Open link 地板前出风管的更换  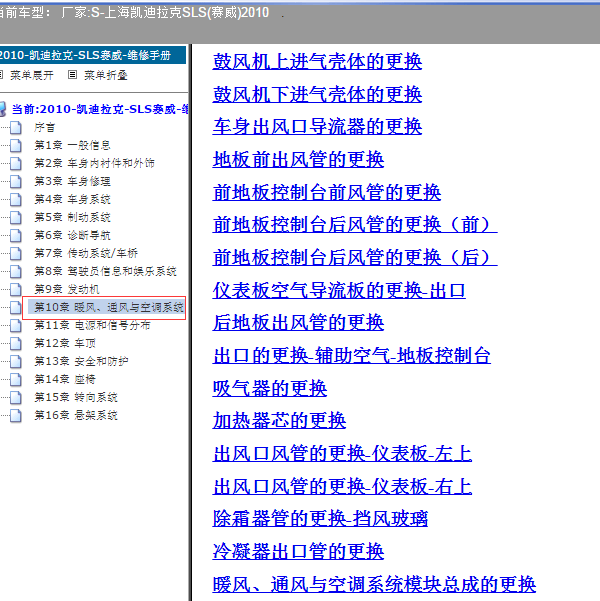tap(298, 159)
